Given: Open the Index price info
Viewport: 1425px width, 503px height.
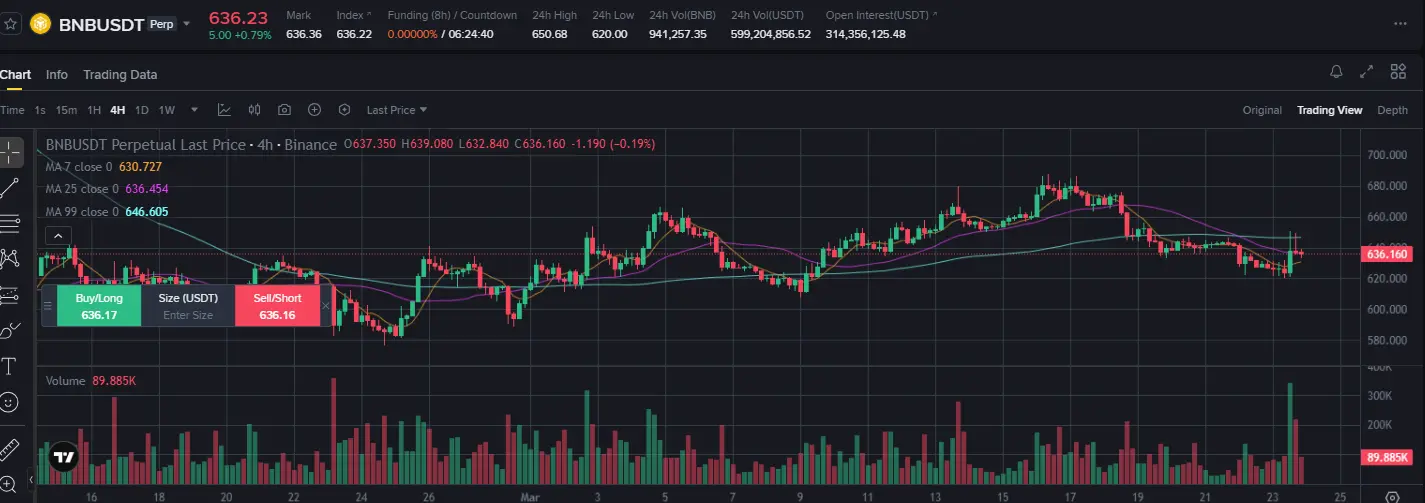Looking at the screenshot, I should (x=353, y=15).
